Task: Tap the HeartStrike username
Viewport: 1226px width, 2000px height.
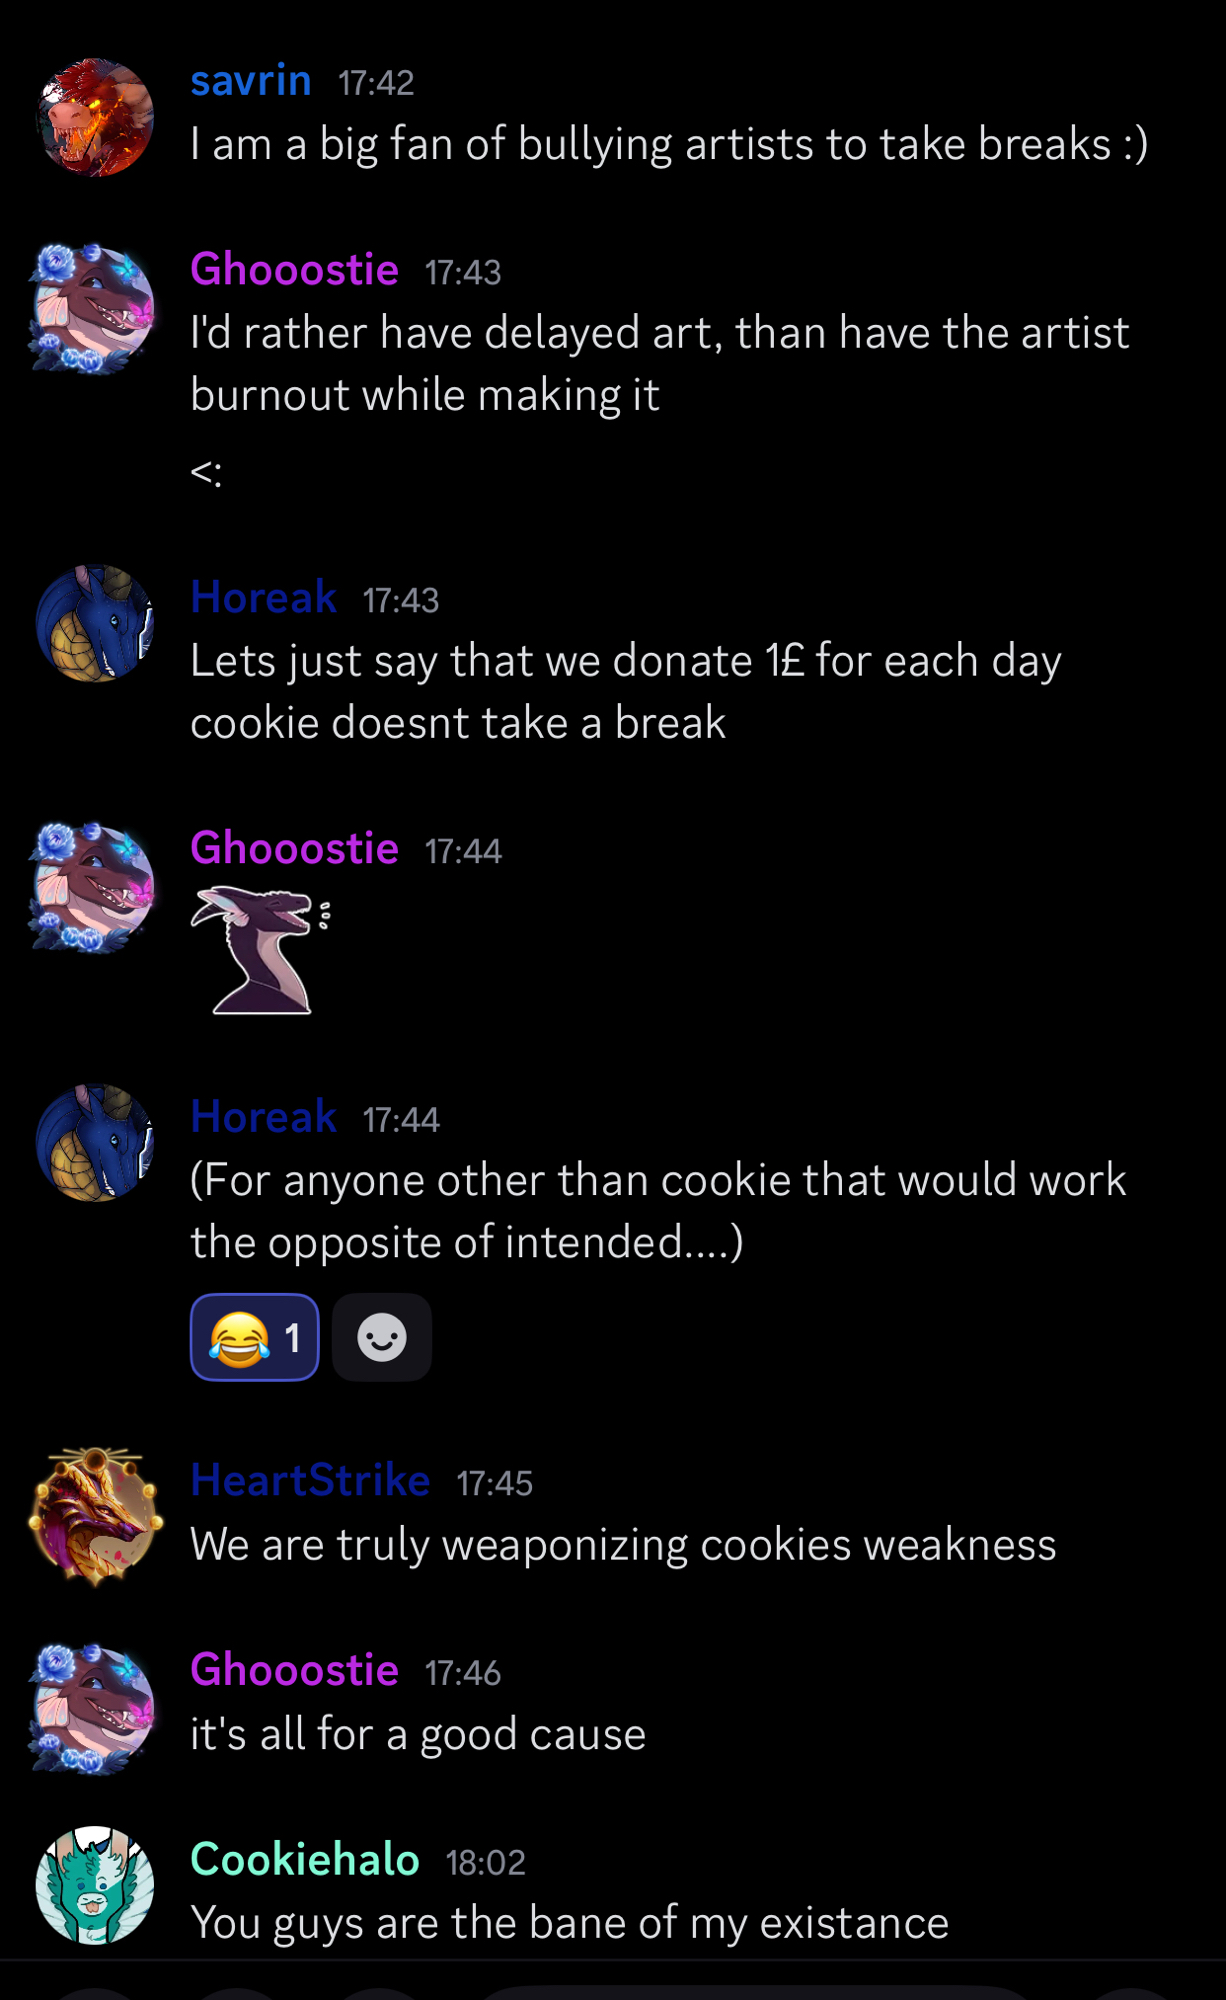Action: pyautogui.click(x=310, y=1480)
